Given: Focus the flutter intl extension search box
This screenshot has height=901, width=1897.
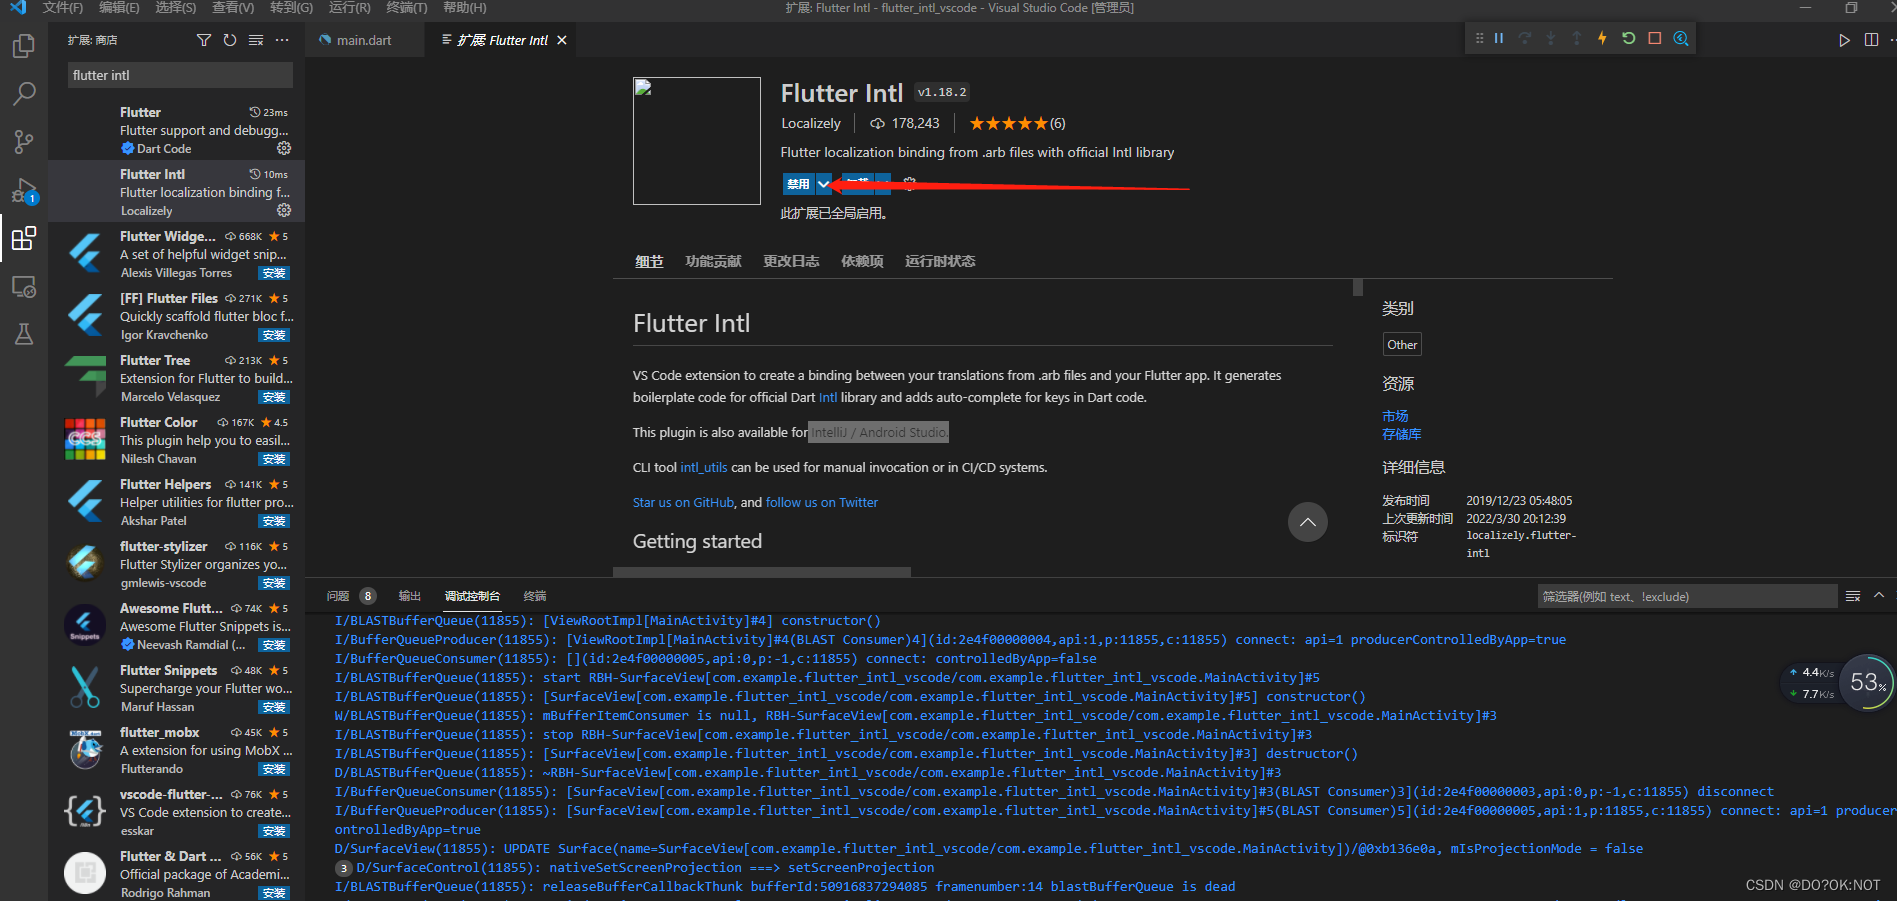Looking at the screenshot, I should pos(180,75).
